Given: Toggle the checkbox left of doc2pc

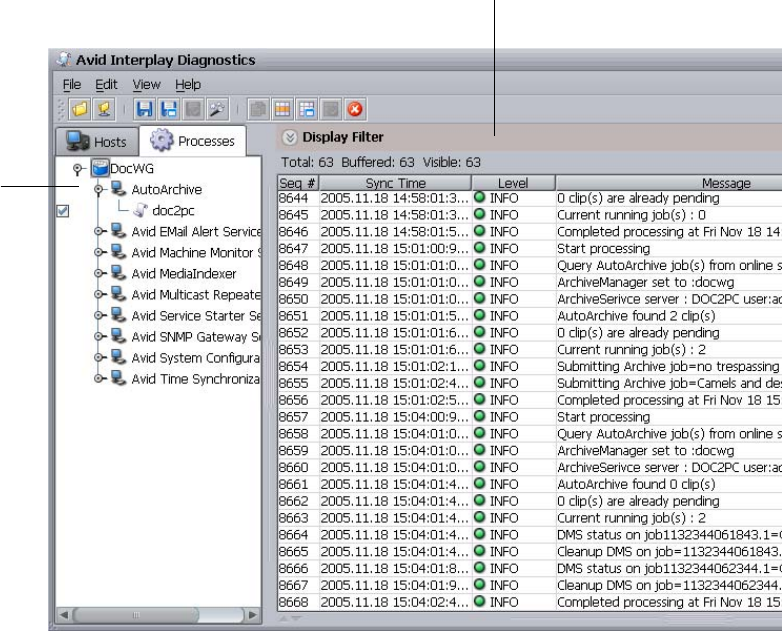Looking at the screenshot, I should coord(62,211).
